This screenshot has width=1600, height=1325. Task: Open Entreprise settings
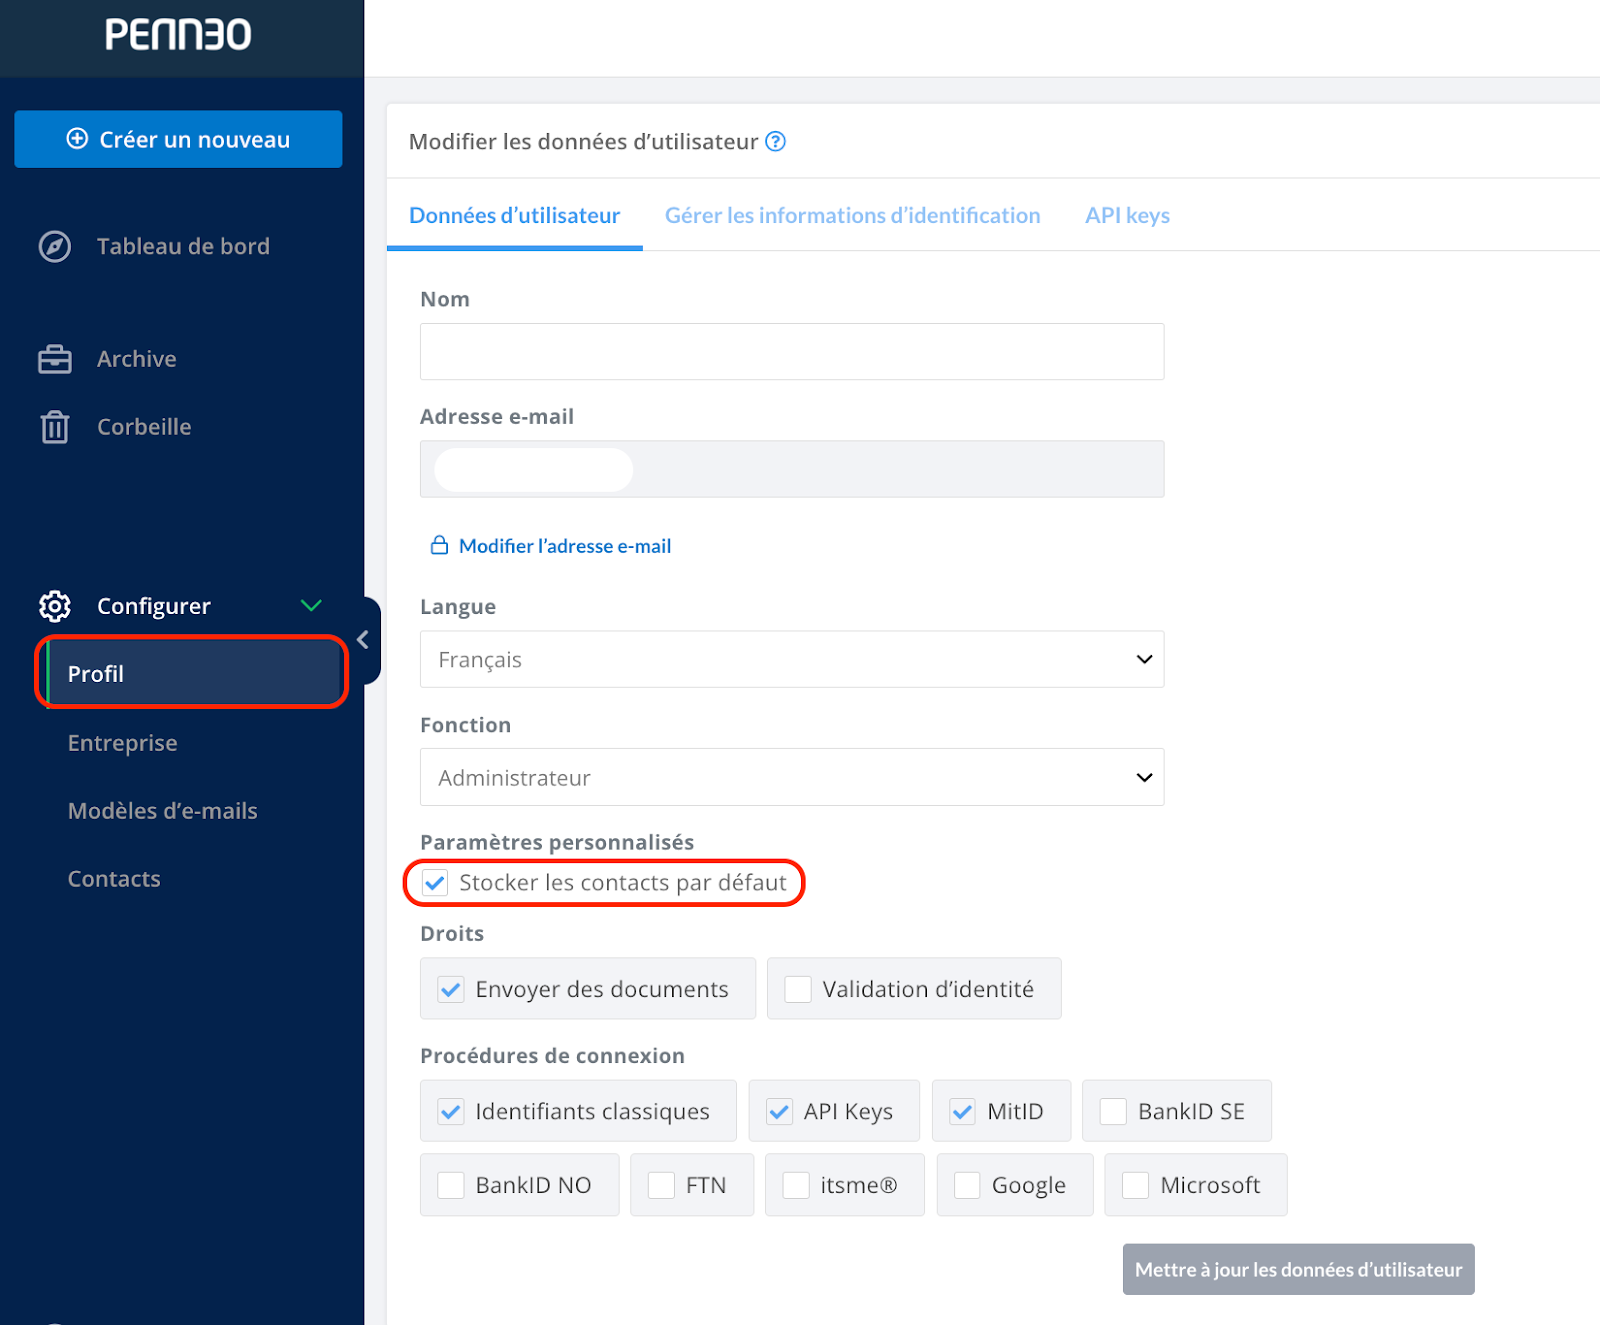click(x=123, y=743)
